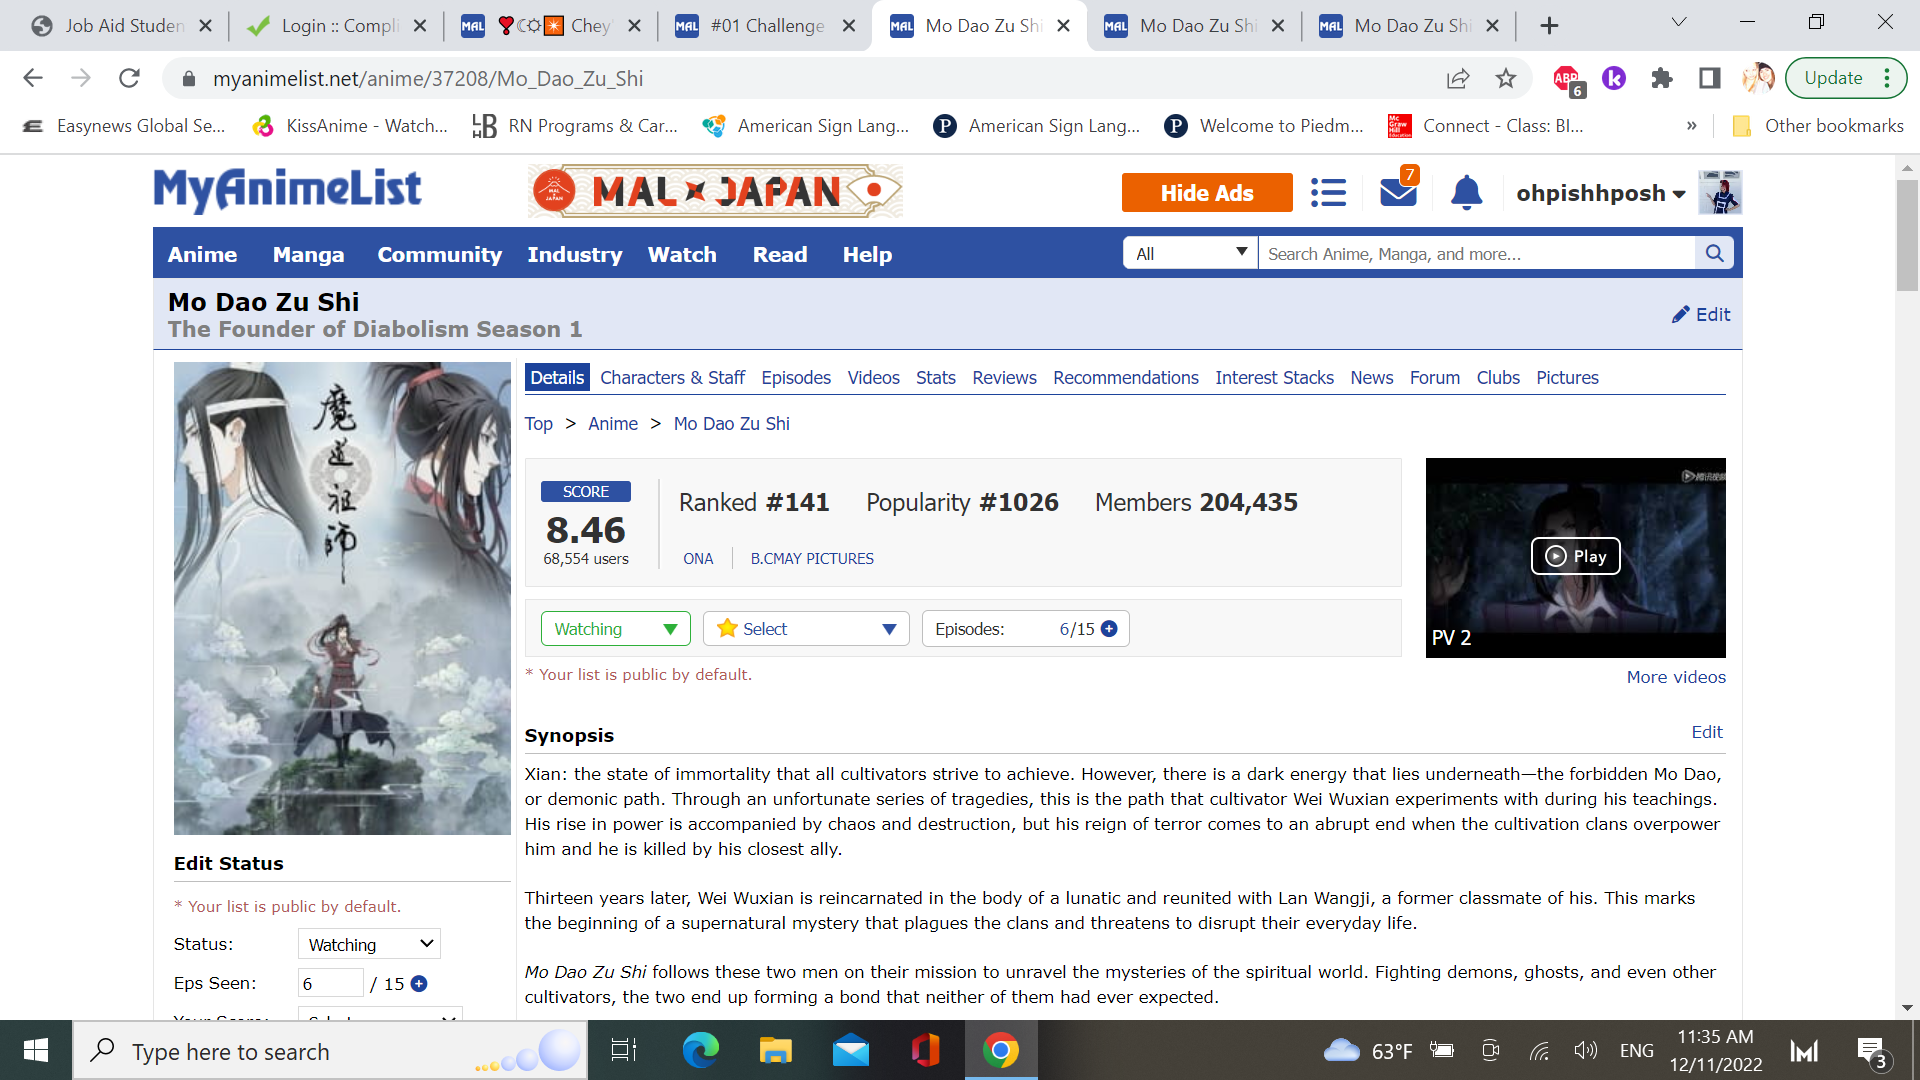Switch to the Reviews tab
The image size is (1920, 1080).
click(x=1004, y=377)
